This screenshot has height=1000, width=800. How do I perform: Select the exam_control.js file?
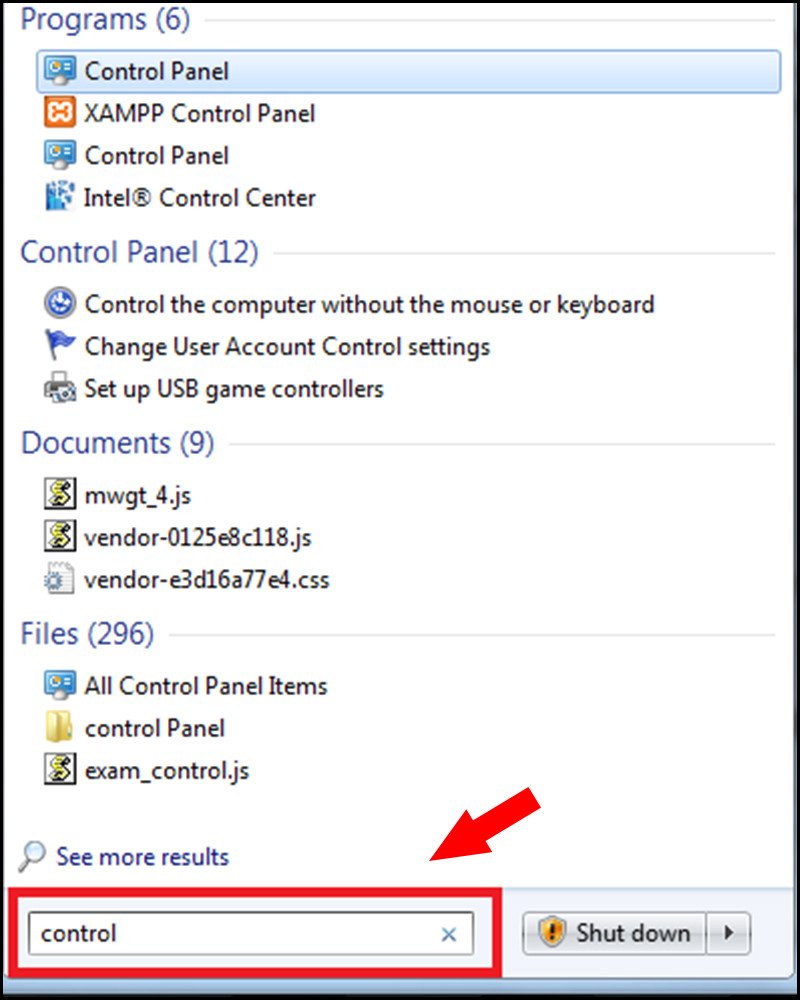click(x=170, y=770)
